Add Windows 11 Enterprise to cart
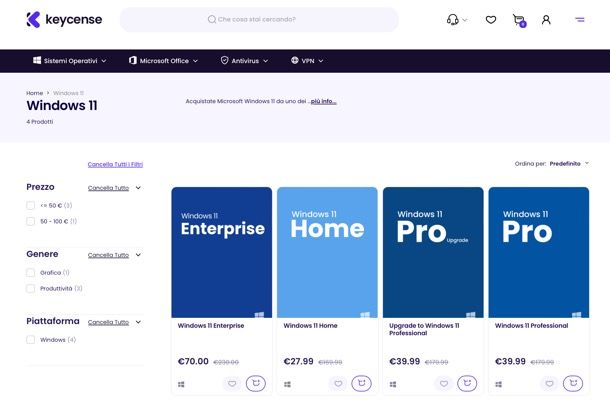Viewport: 610px width, 412px height. pos(256,383)
